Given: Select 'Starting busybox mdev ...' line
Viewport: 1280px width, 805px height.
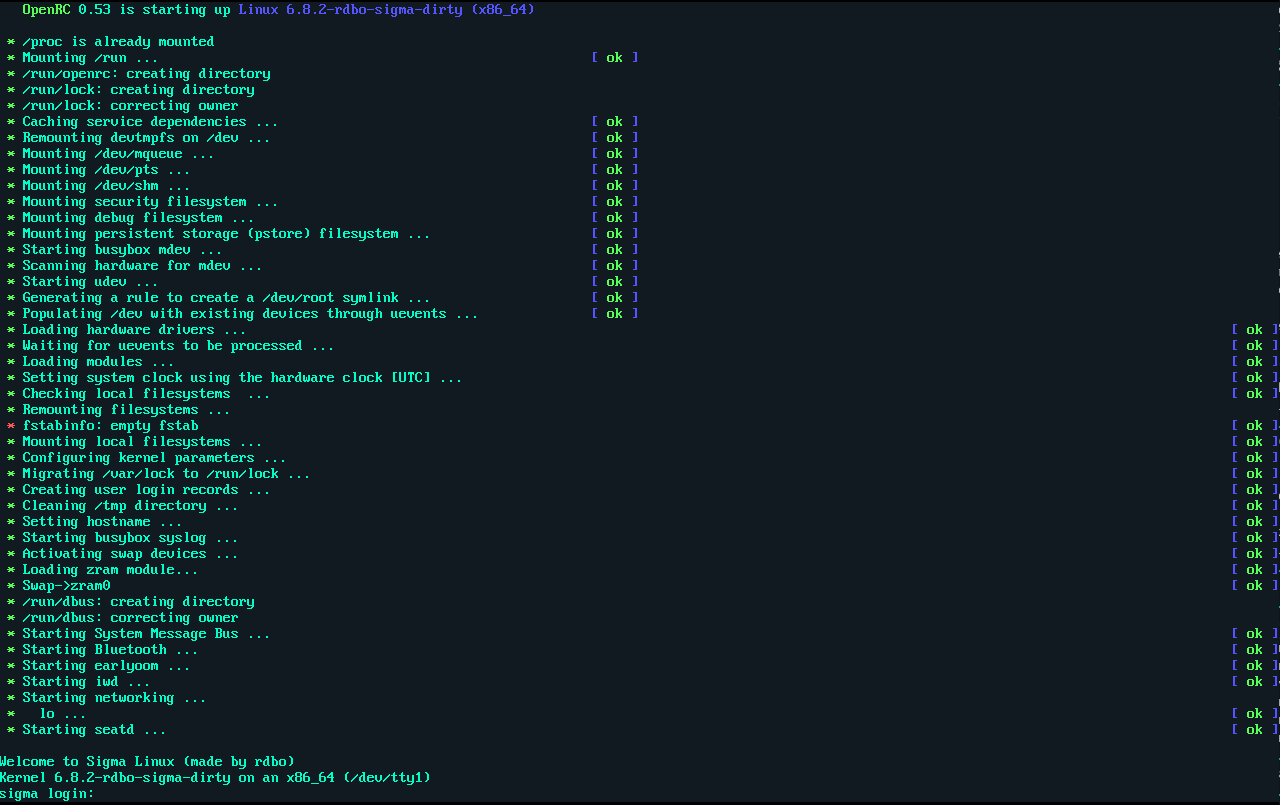Looking at the screenshot, I should [x=122, y=250].
